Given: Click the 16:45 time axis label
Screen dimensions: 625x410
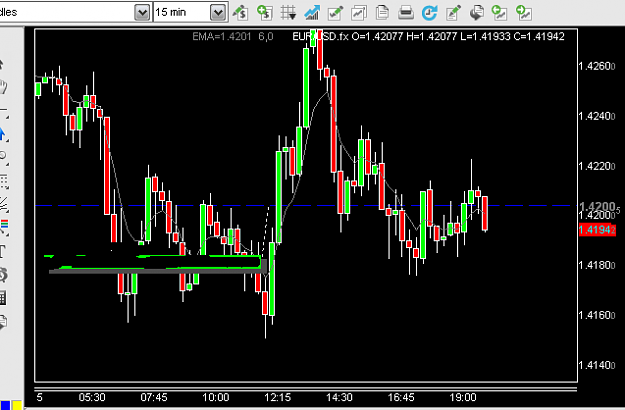Looking at the screenshot, I should pos(401,397).
